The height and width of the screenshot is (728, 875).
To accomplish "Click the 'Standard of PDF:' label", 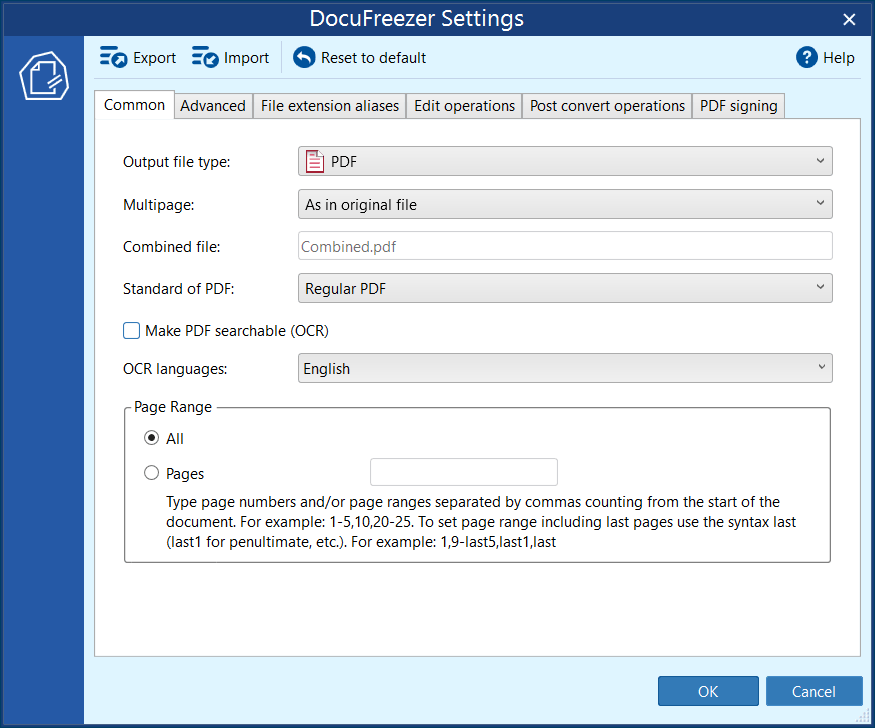I will click(x=179, y=289).
